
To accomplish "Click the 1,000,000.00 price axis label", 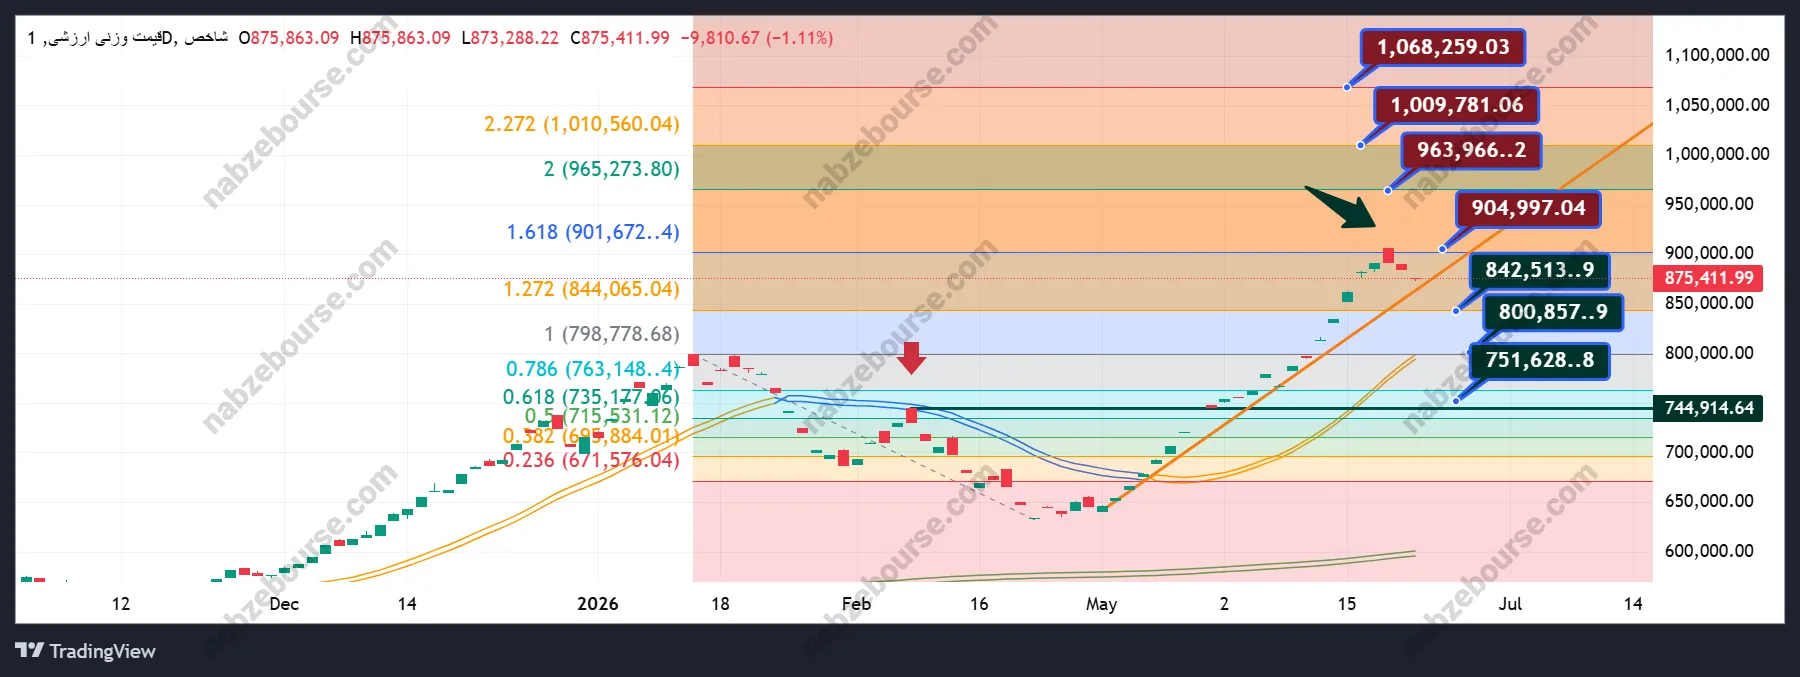I will pyautogui.click(x=1717, y=154).
